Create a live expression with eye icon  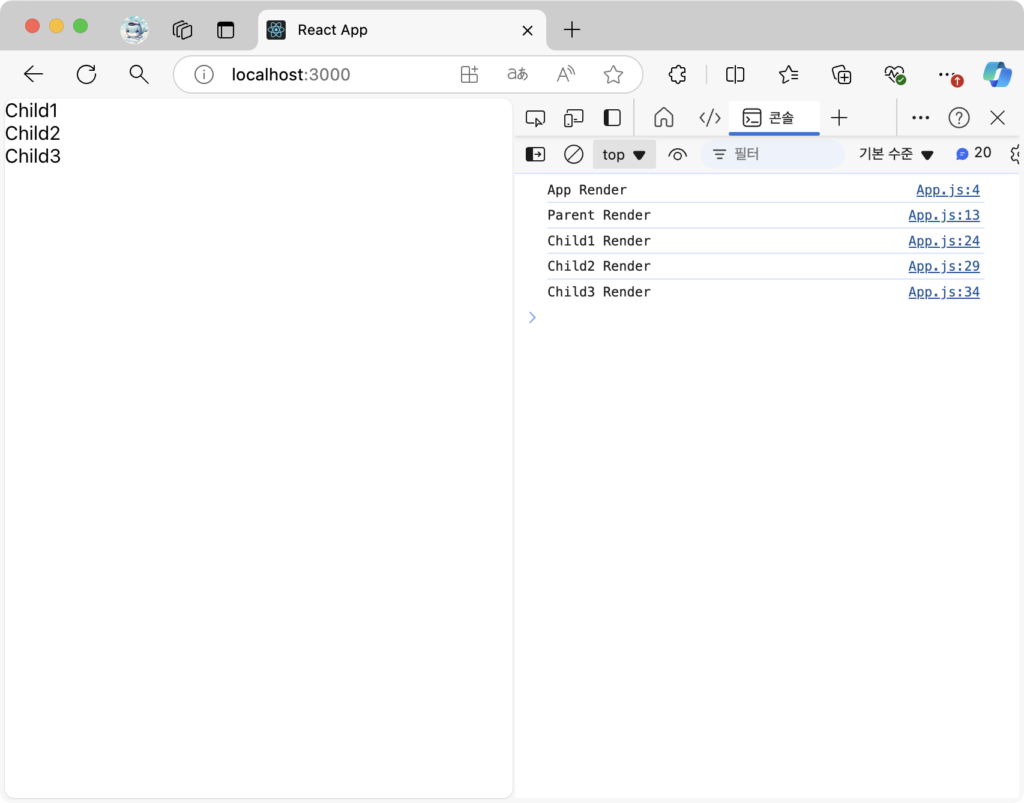pyautogui.click(x=678, y=154)
